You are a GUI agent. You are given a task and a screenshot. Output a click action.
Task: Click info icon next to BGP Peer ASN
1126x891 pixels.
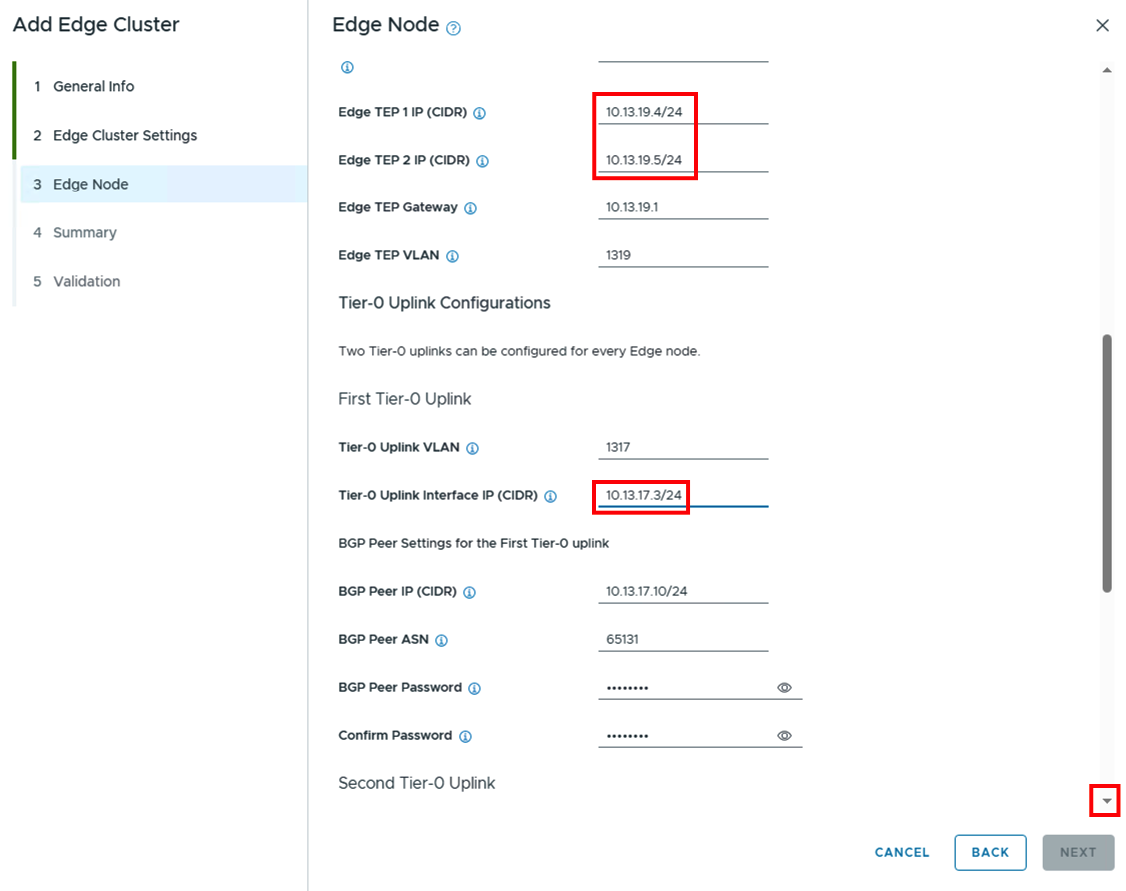[x=441, y=640]
